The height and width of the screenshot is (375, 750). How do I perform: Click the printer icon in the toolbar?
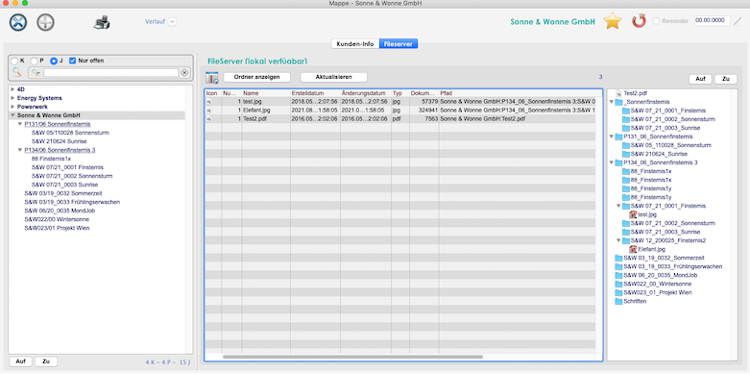tap(102, 22)
